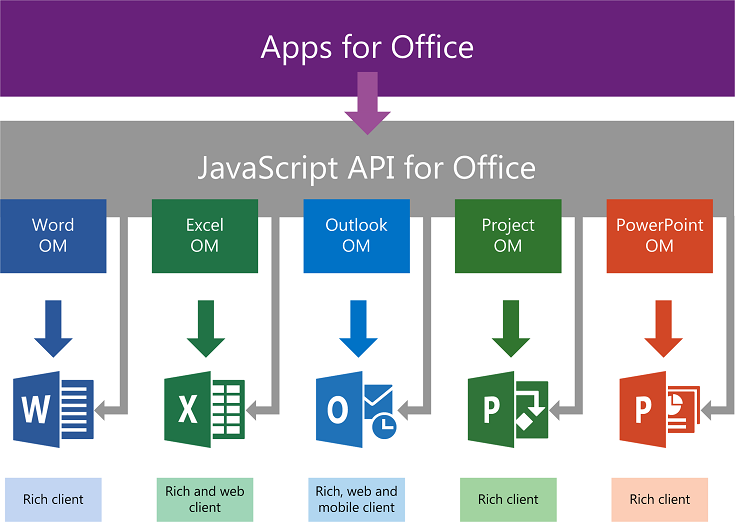Select the Excel OM box
This screenshot has height=522, width=735.
(x=205, y=236)
